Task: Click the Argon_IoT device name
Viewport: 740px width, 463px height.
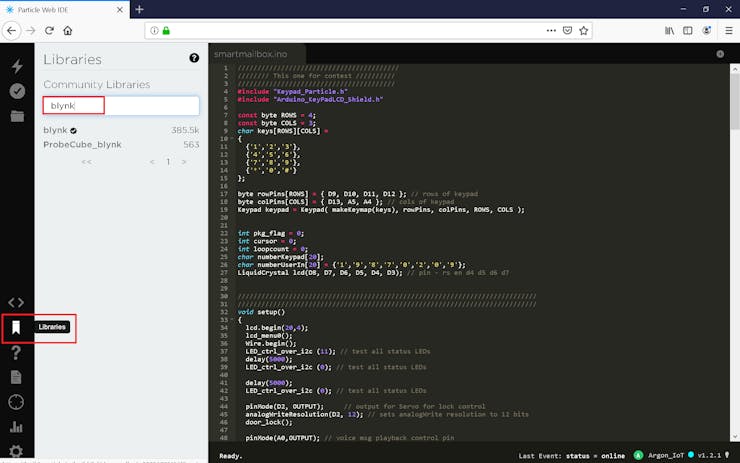Action: point(666,455)
